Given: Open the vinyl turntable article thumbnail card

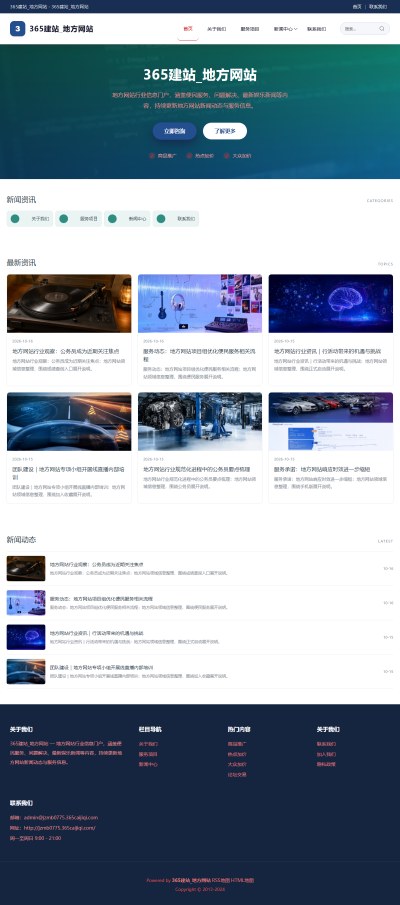Looking at the screenshot, I should coord(69,304).
